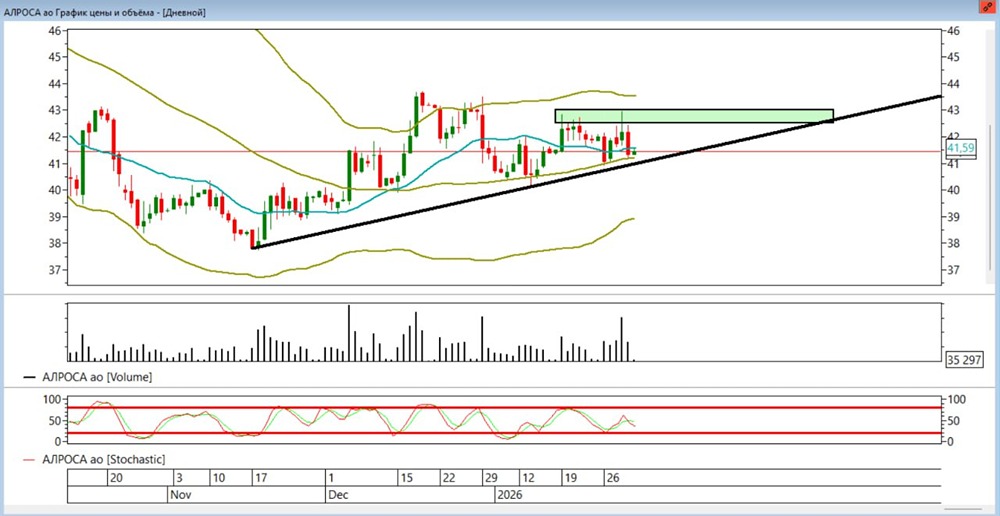Click the 22 date label on time axis
Image resolution: width=1000 pixels, height=516 pixels.
(x=448, y=478)
